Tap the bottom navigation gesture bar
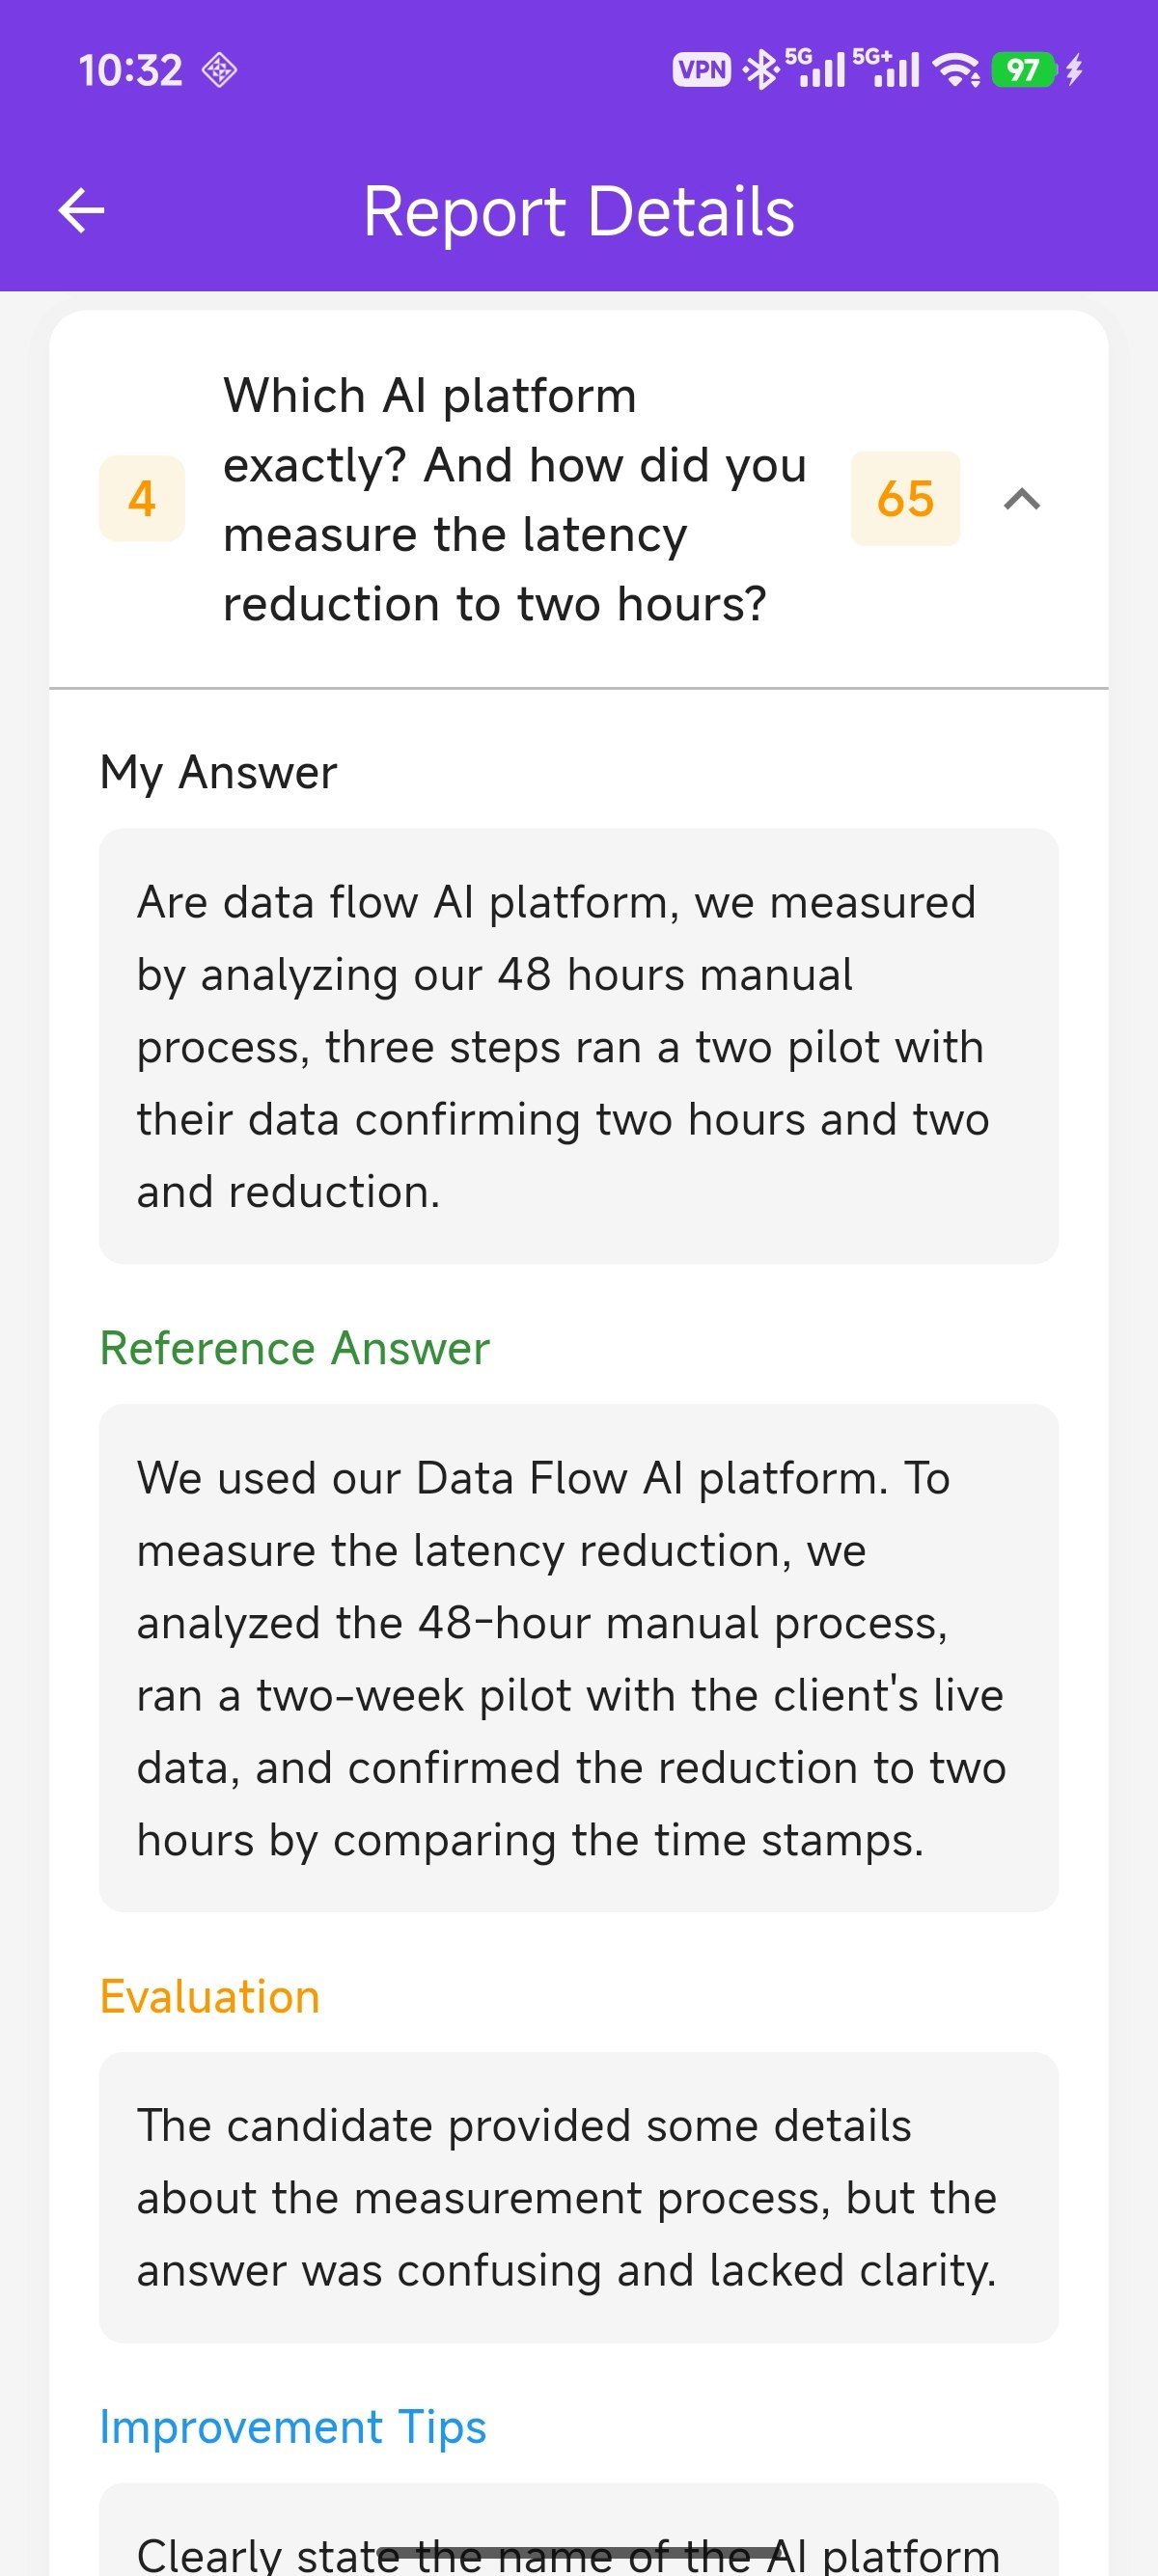Image resolution: width=1158 pixels, height=2576 pixels. click(x=578, y=2552)
